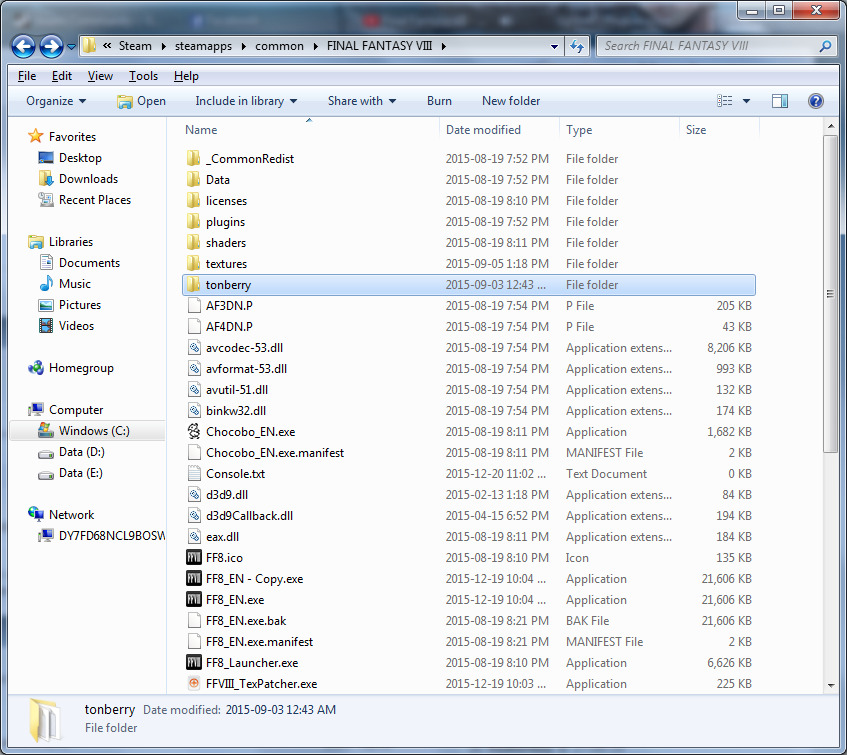
Task: Select the FF8_EN - Copy.exe icon
Action: 193,578
